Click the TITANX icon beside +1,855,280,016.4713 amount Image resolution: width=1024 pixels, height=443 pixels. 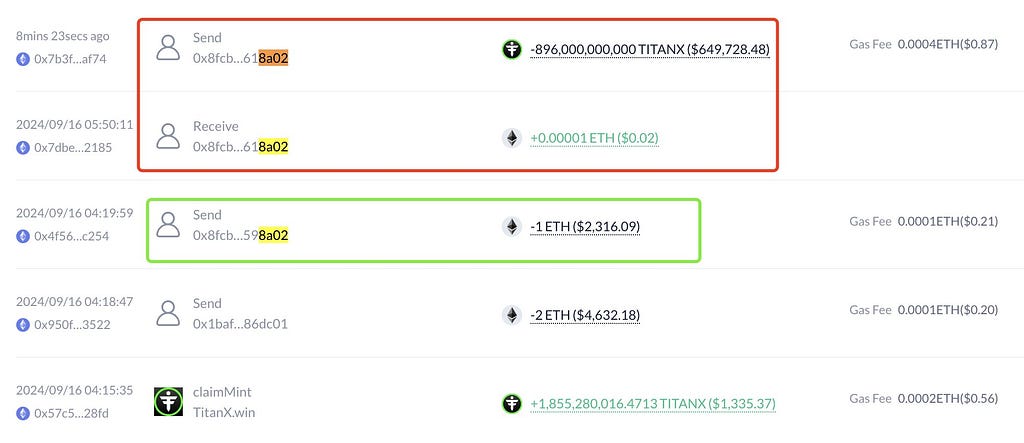pyautogui.click(x=512, y=404)
